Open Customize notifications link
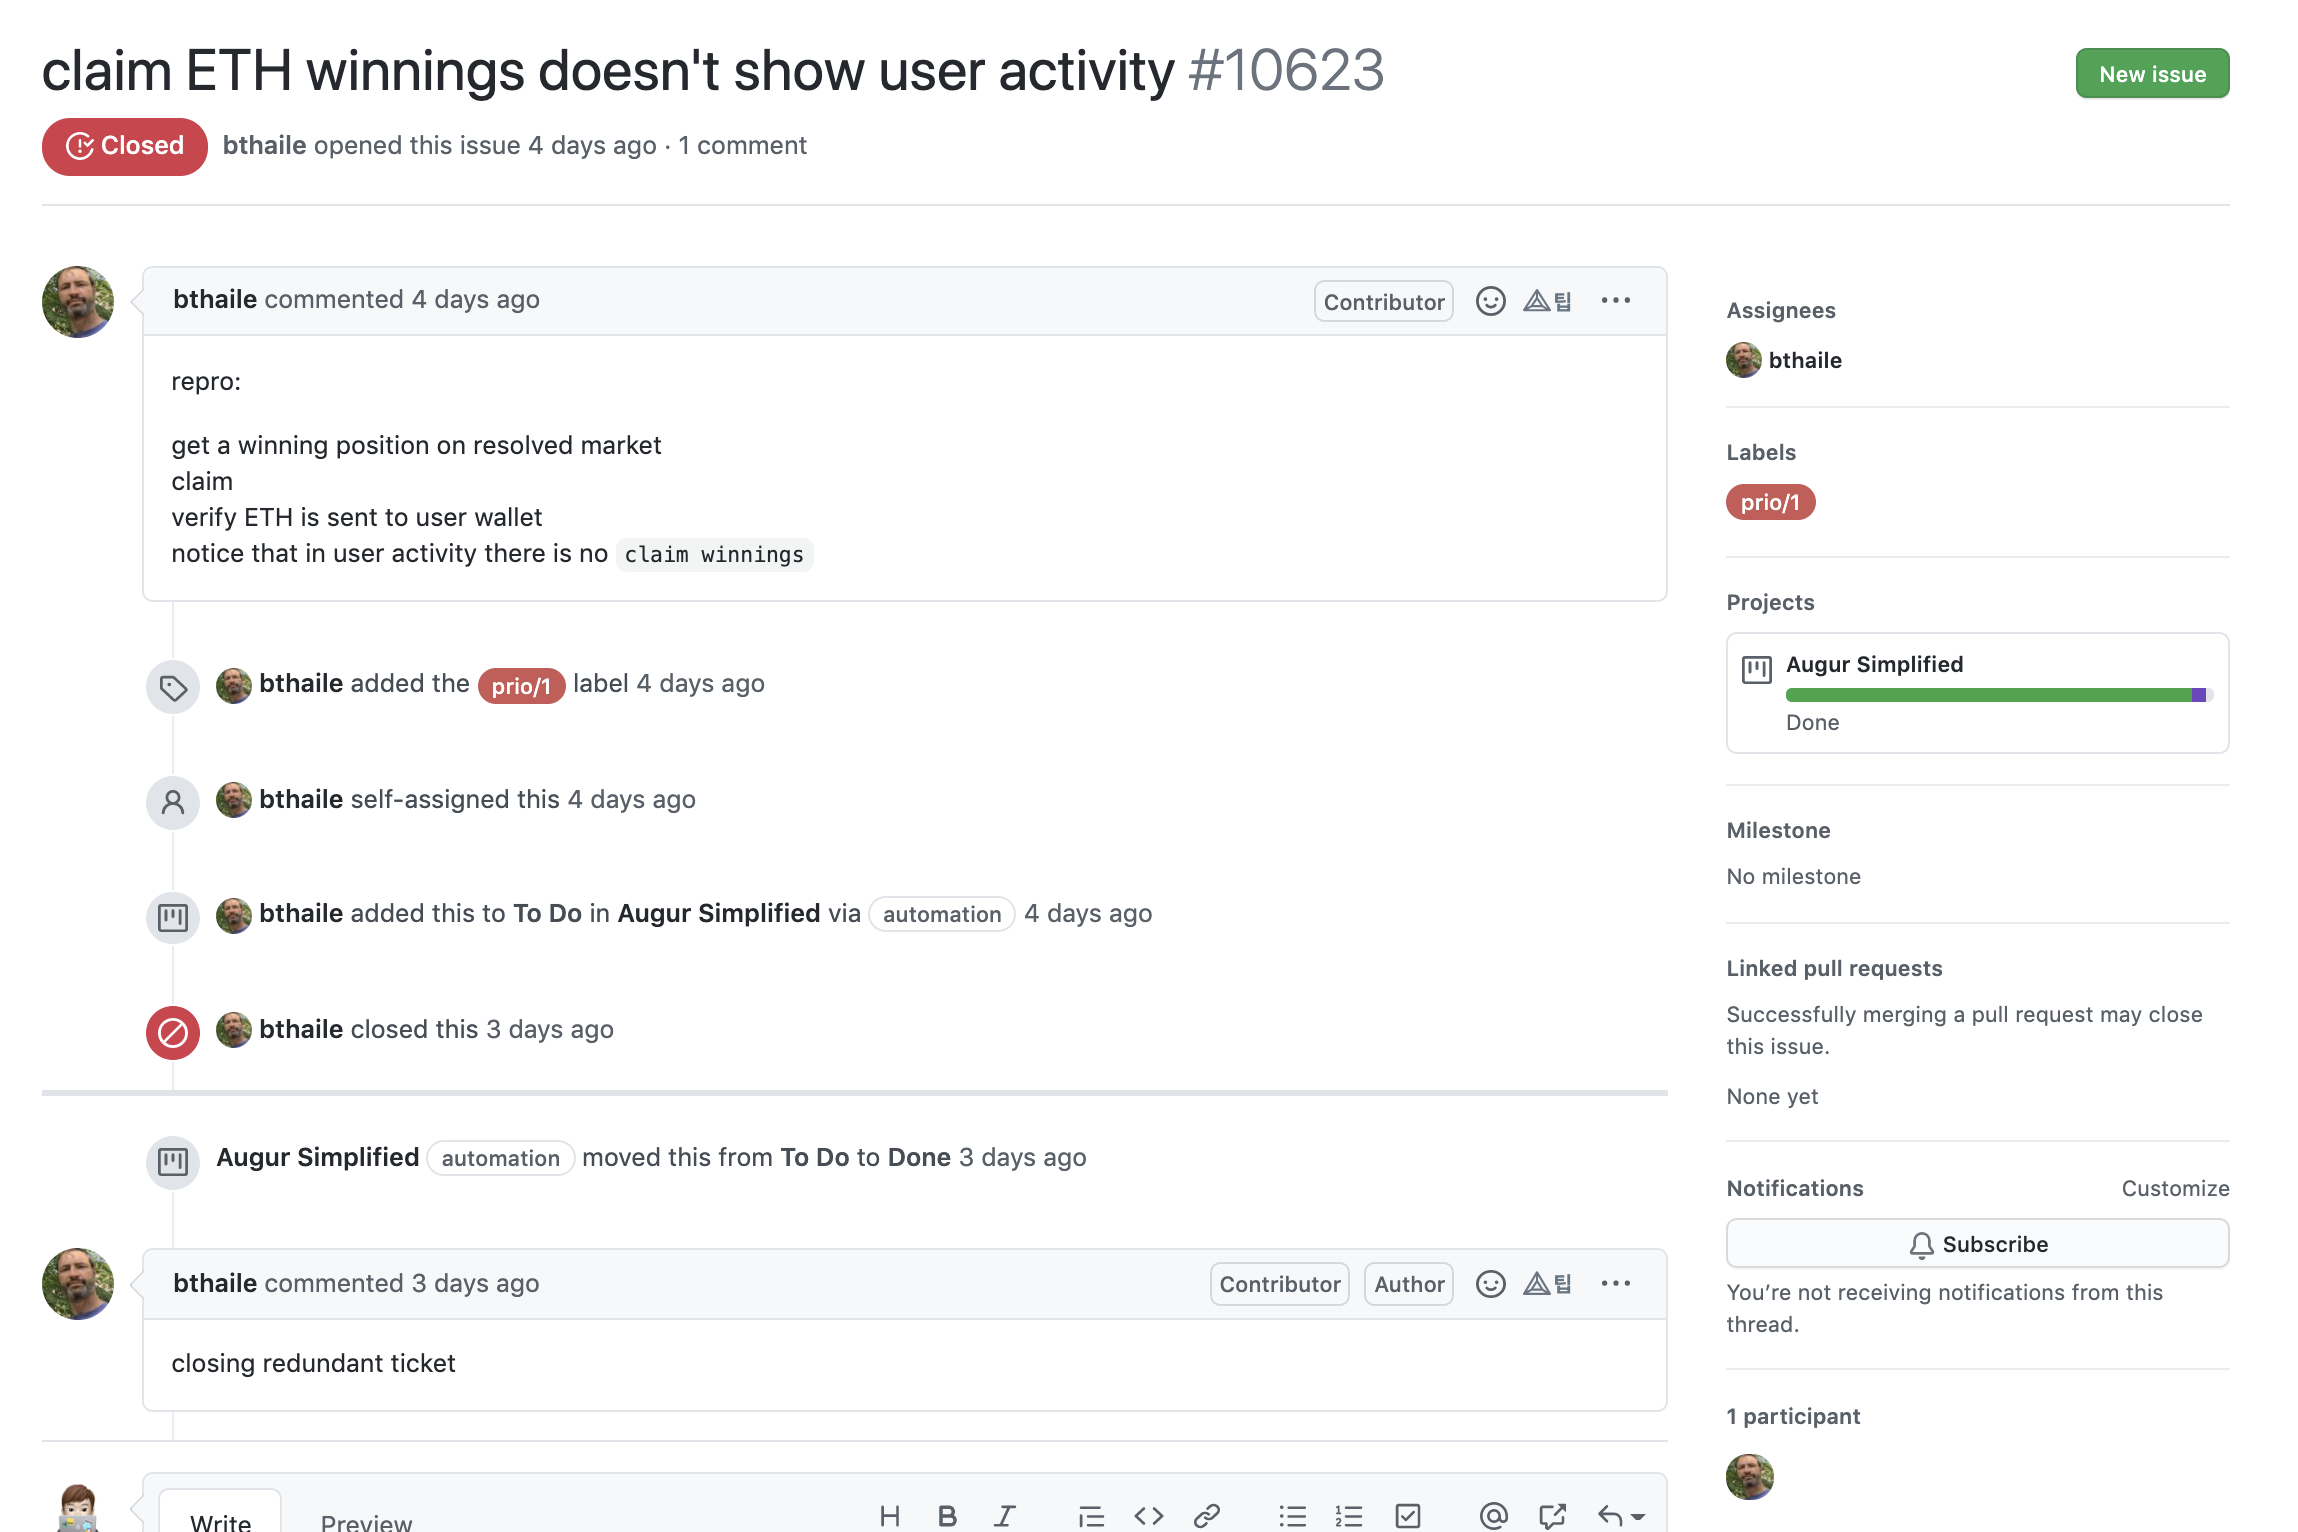2298x1532 pixels. [2174, 1188]
